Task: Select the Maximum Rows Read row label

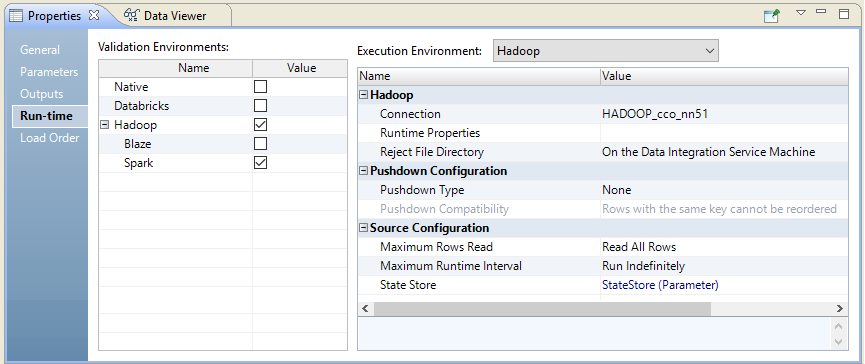Action: click(436, 247)
